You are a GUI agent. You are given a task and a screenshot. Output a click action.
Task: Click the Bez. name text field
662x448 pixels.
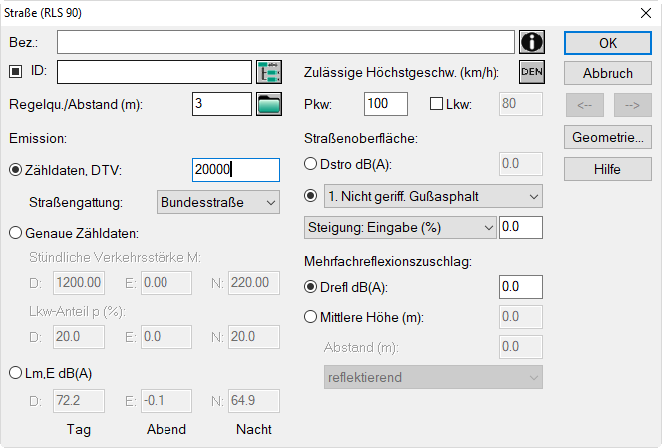coord(286,42)
